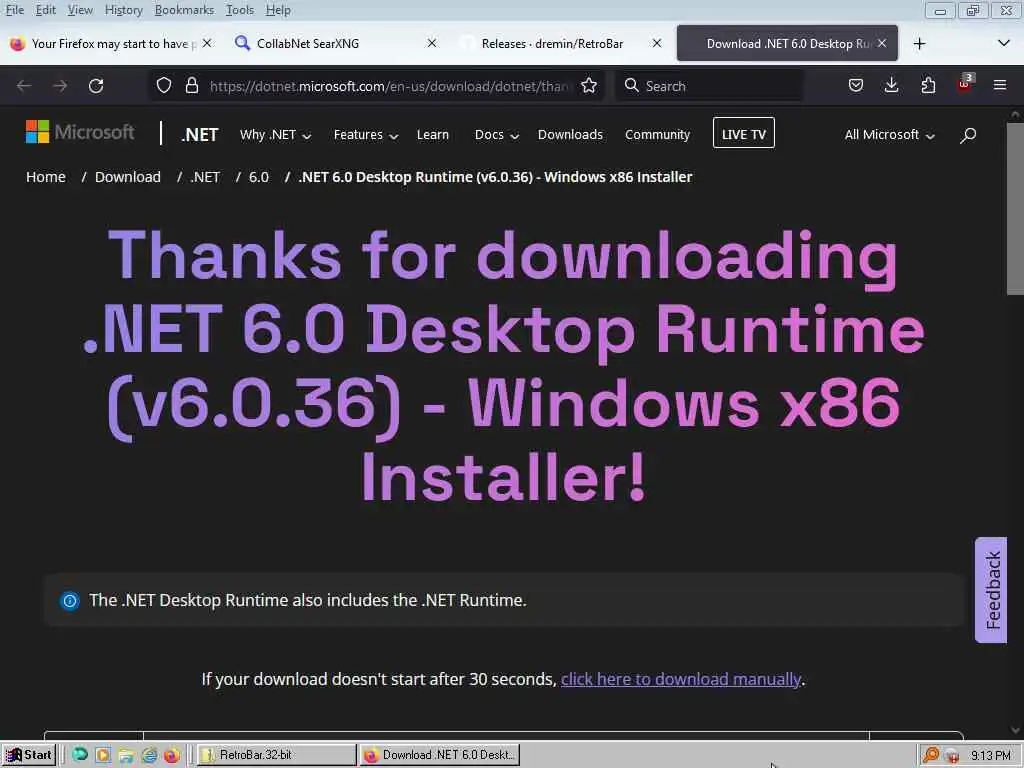Close the CollabNet SearXNG tab
The width and height of the screenshot is (1024, 768).
432,43
